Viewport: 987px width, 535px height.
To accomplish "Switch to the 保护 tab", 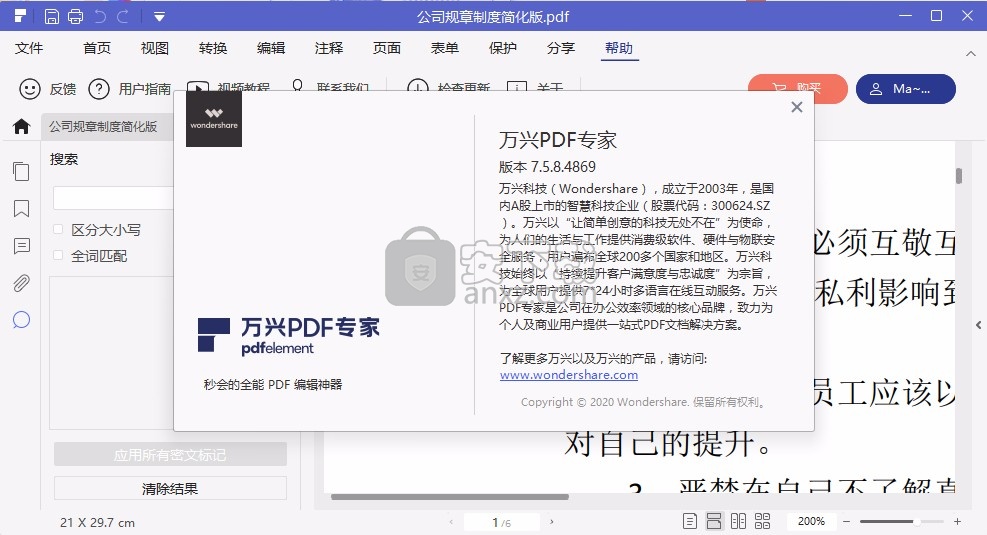I will point(503,48).
